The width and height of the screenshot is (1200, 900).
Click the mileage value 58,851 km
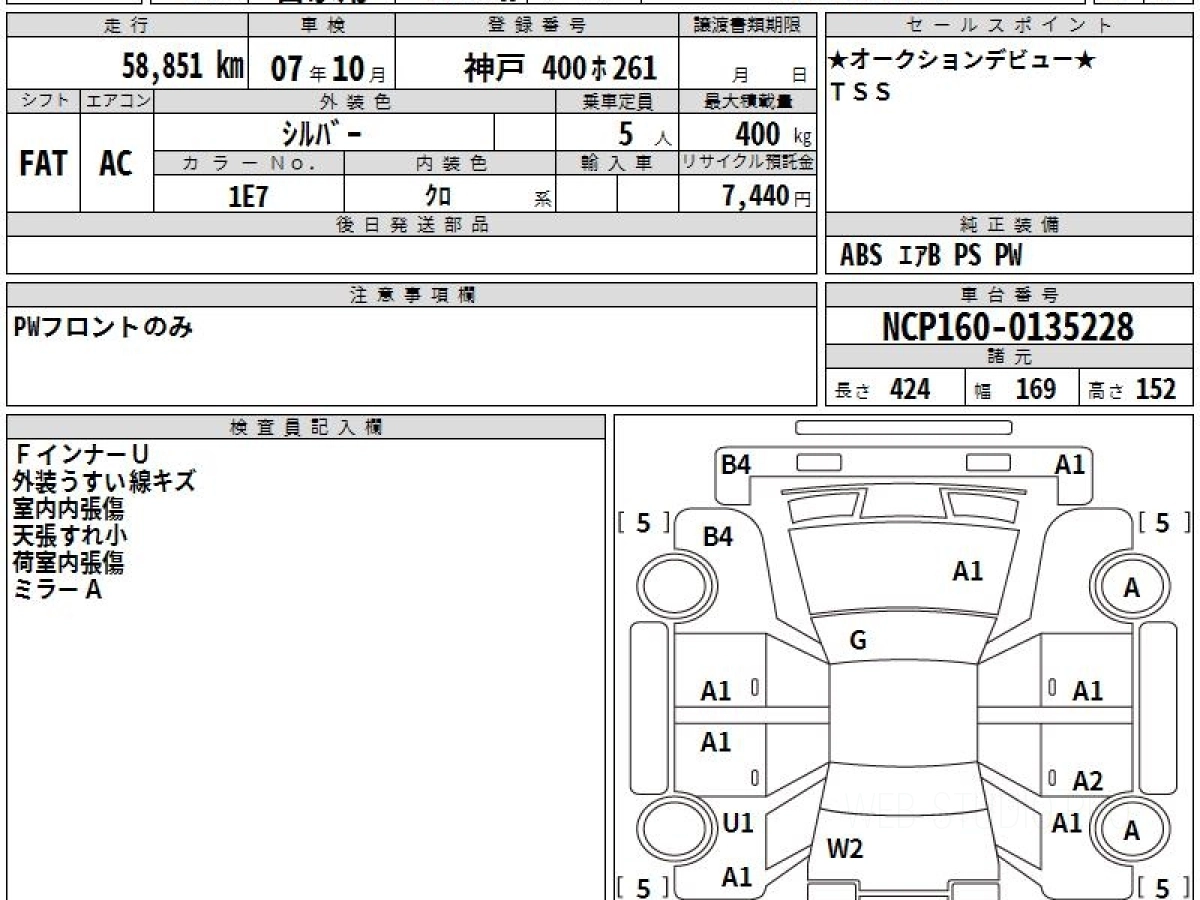[x=183, y=67]
